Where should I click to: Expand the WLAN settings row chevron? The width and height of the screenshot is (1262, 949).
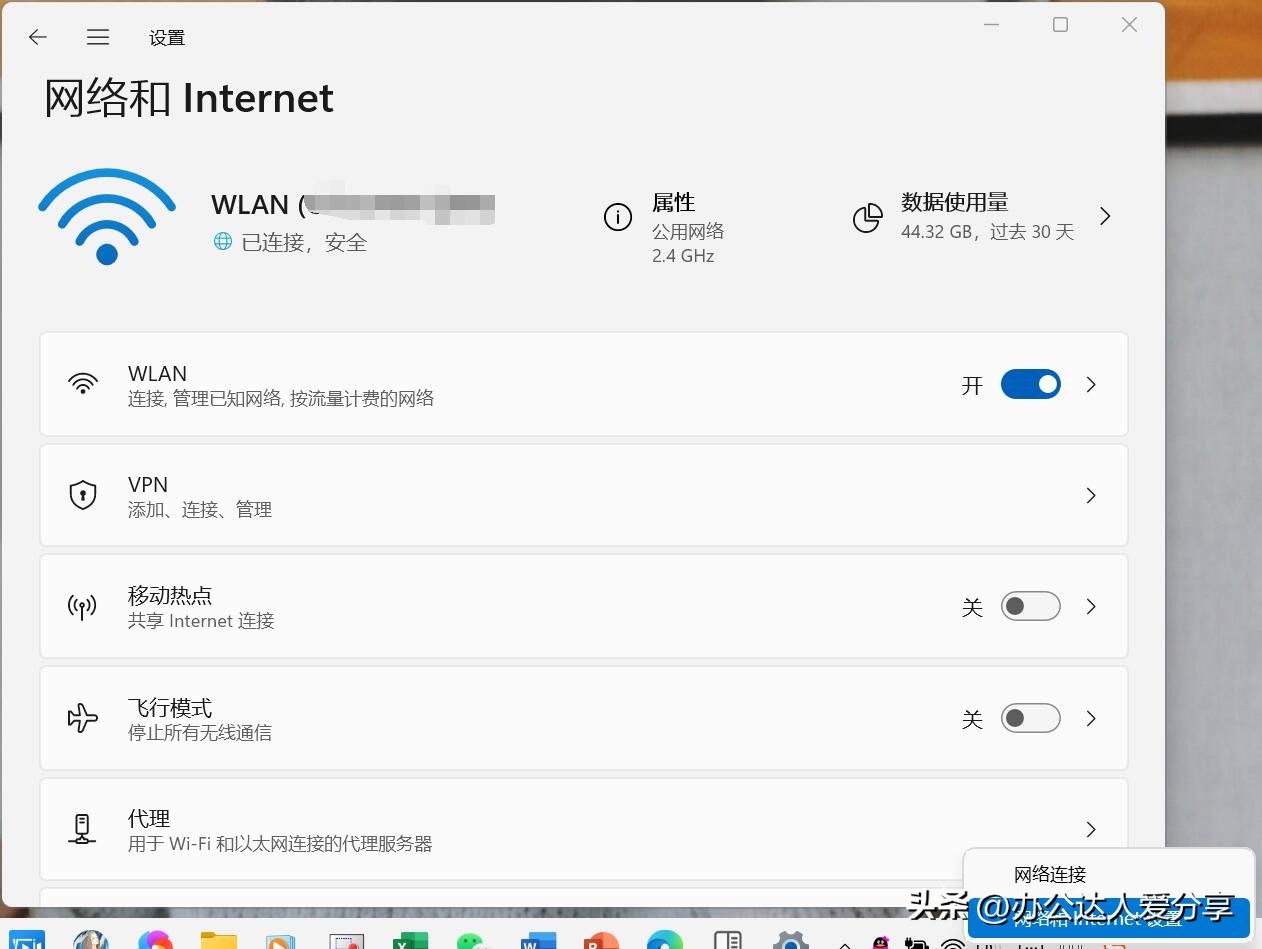tap(1090, 384)
